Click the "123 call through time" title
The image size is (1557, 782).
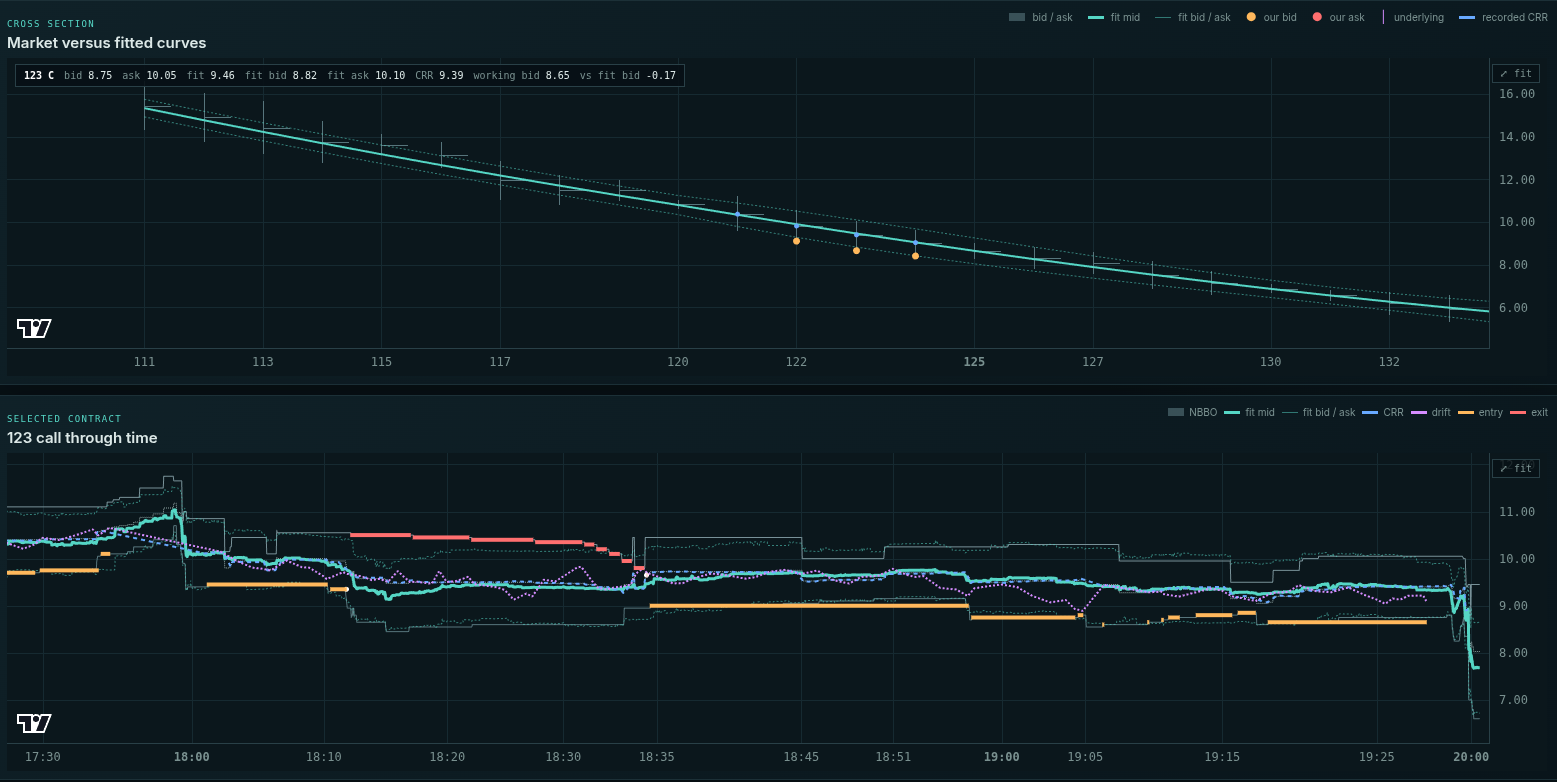pos(82,438)
